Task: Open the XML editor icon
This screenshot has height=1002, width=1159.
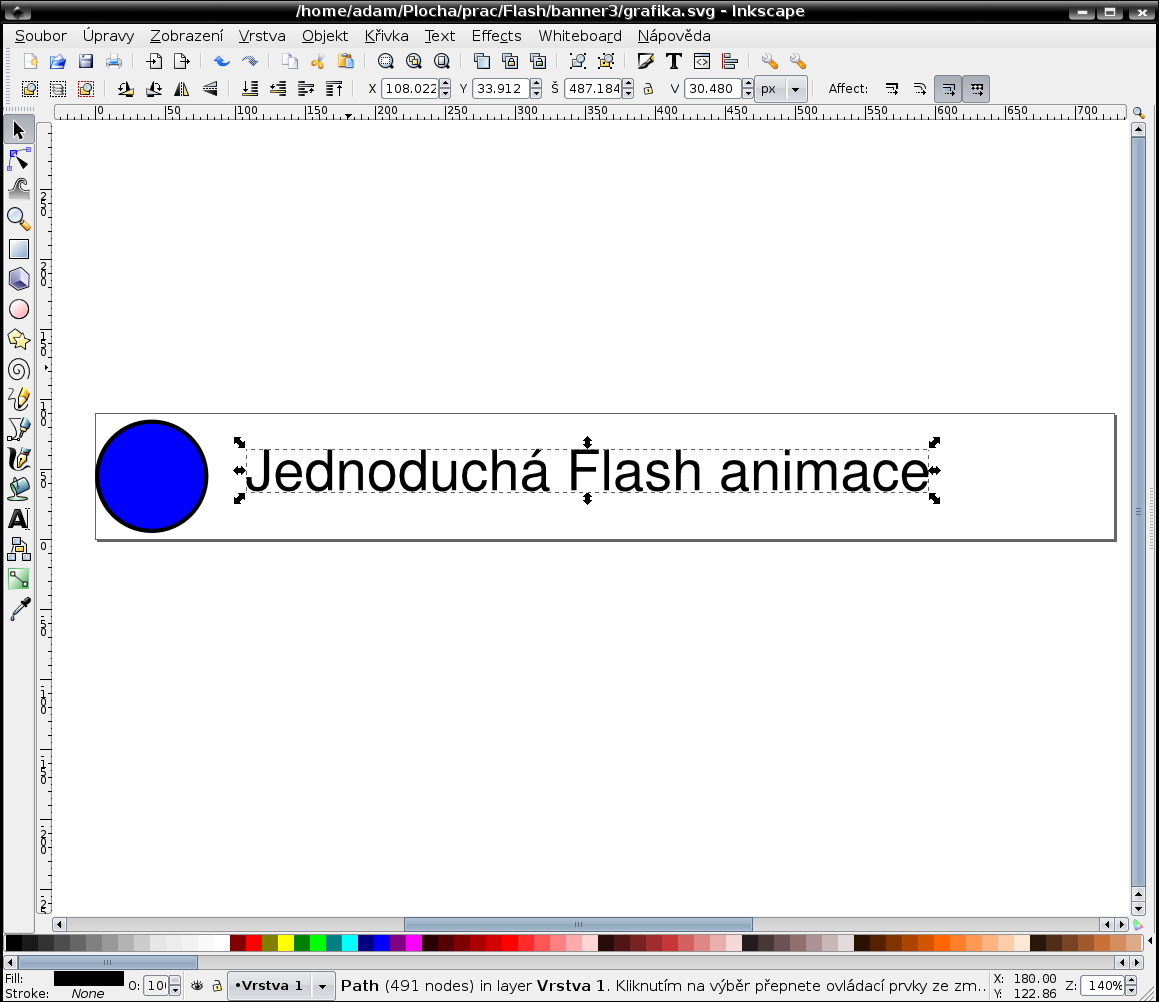Action: (x=701, y=61)
